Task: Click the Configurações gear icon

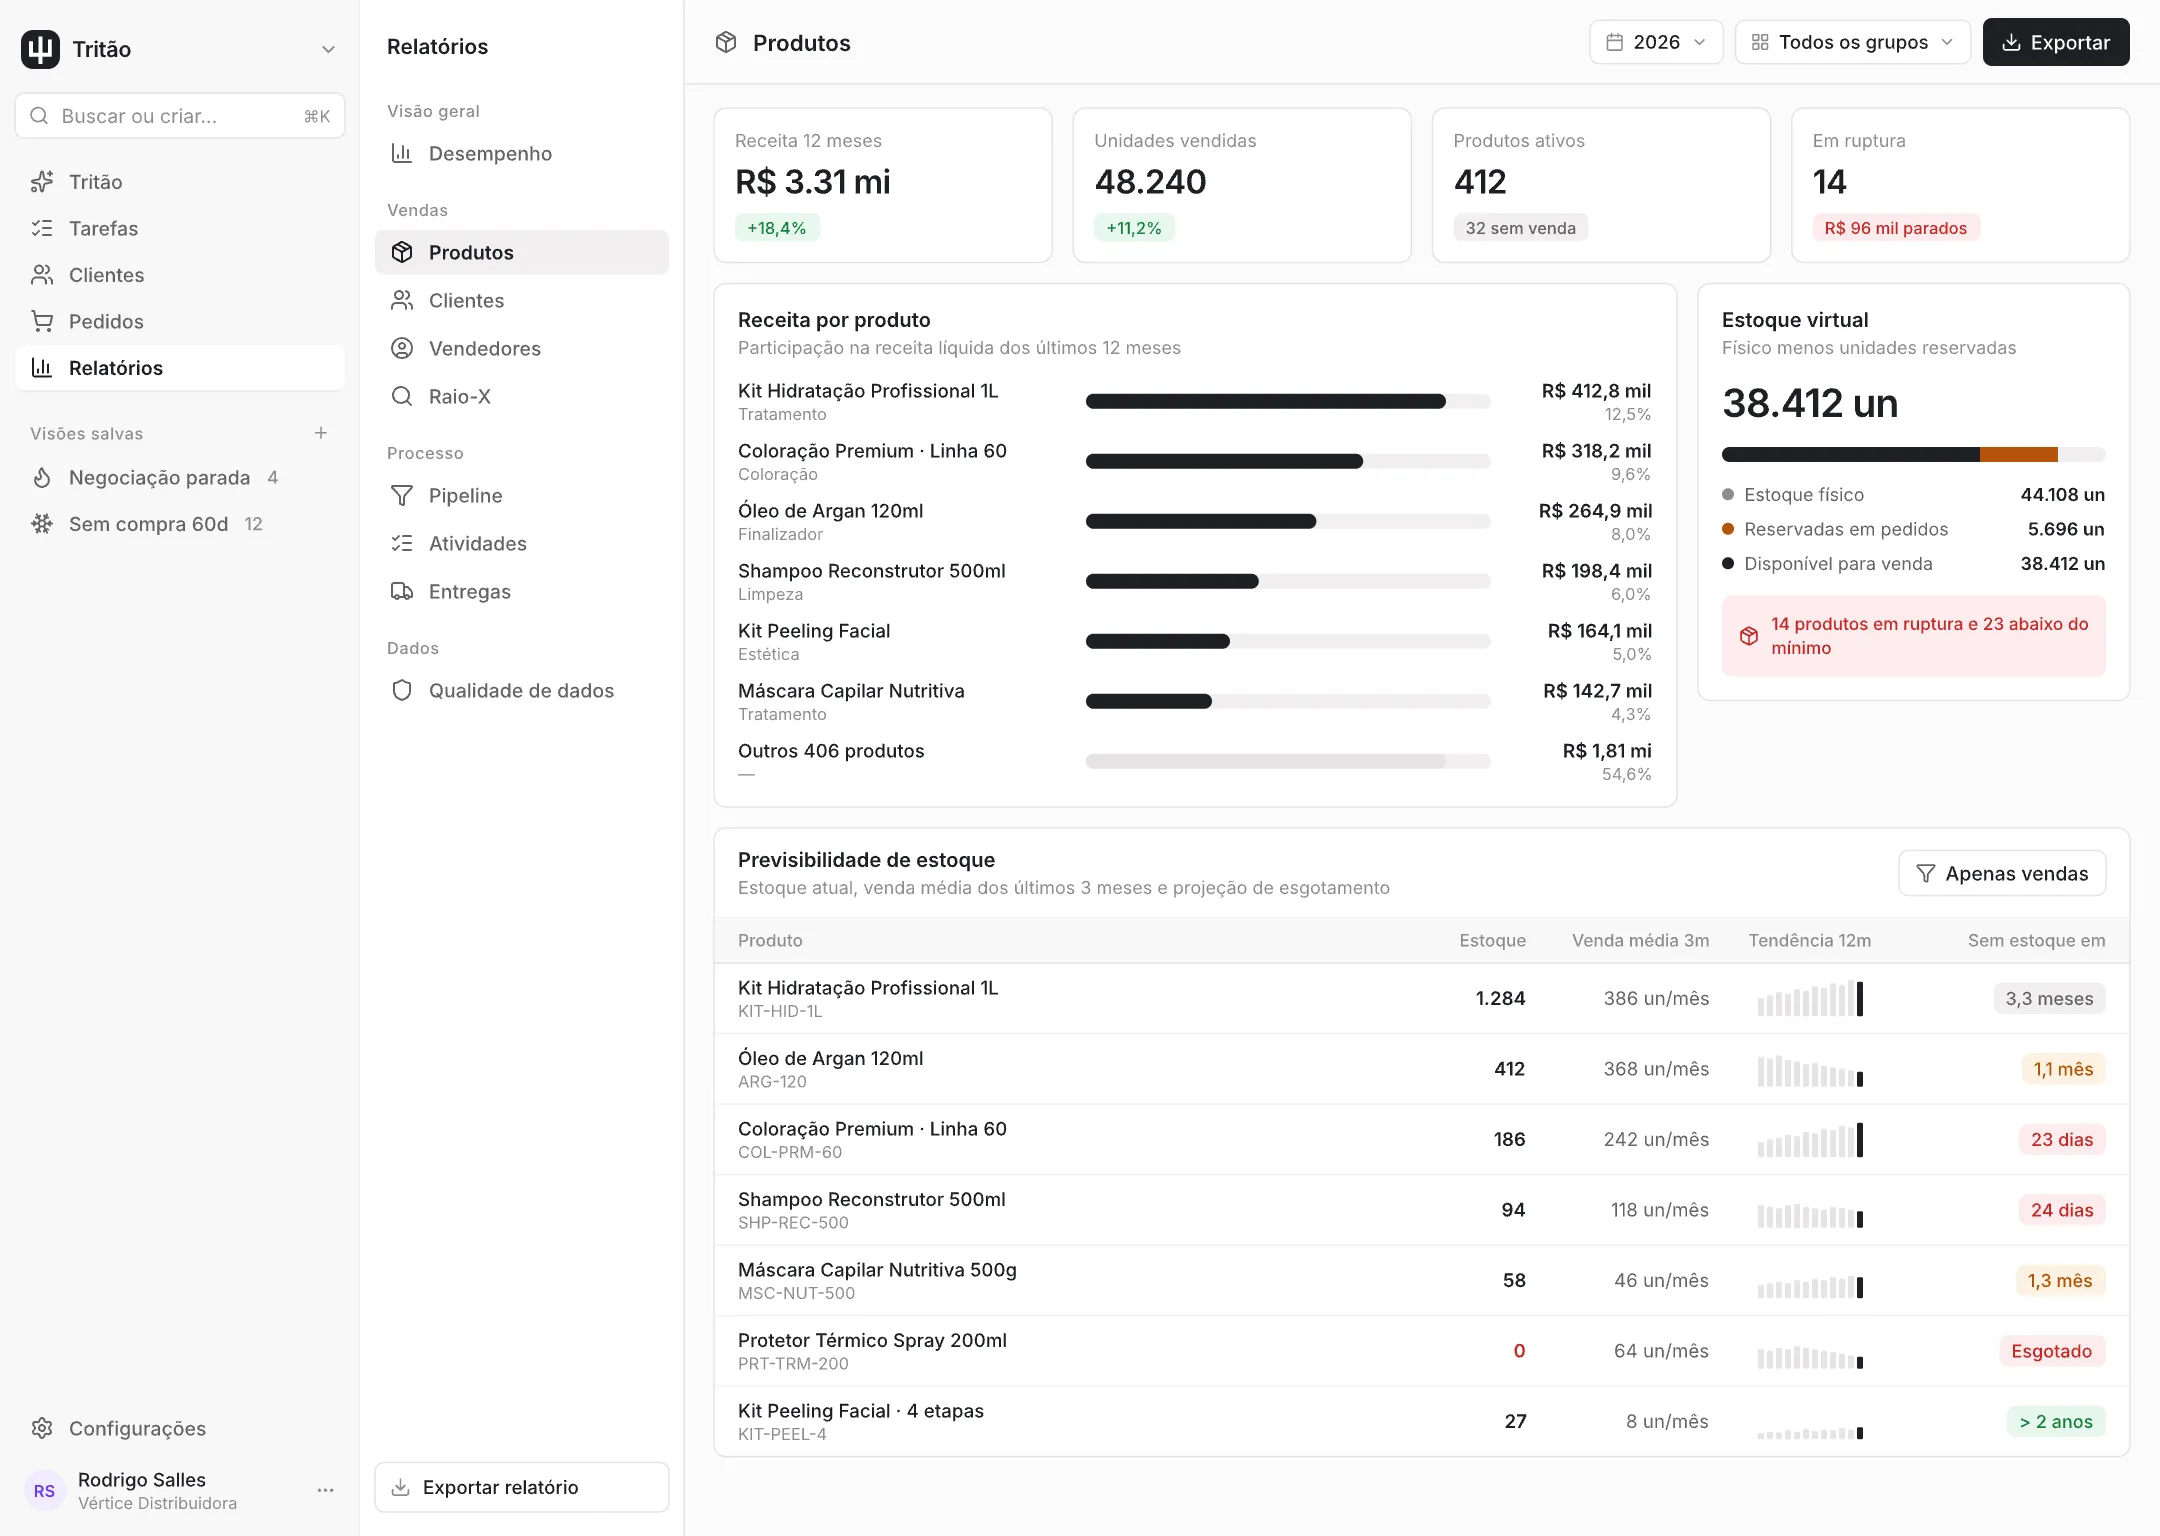Action: [42, 1428]
